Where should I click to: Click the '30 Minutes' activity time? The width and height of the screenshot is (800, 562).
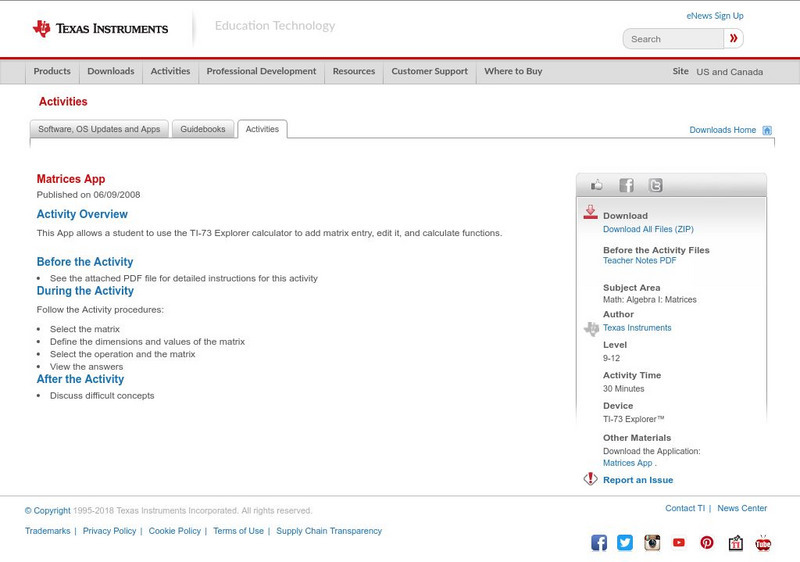pos(623,389)
